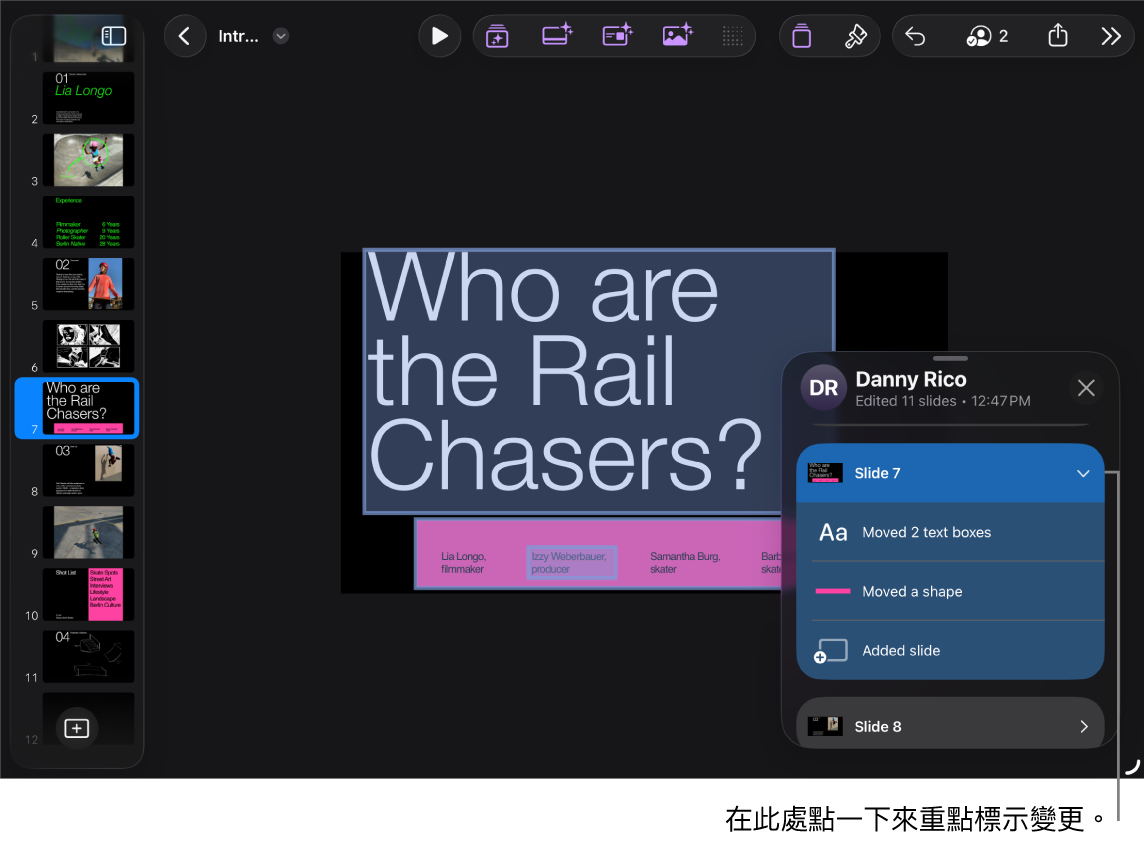Open collaboration menu showing 2 participants
This screenshot has height=841, width=1144.
986,36
